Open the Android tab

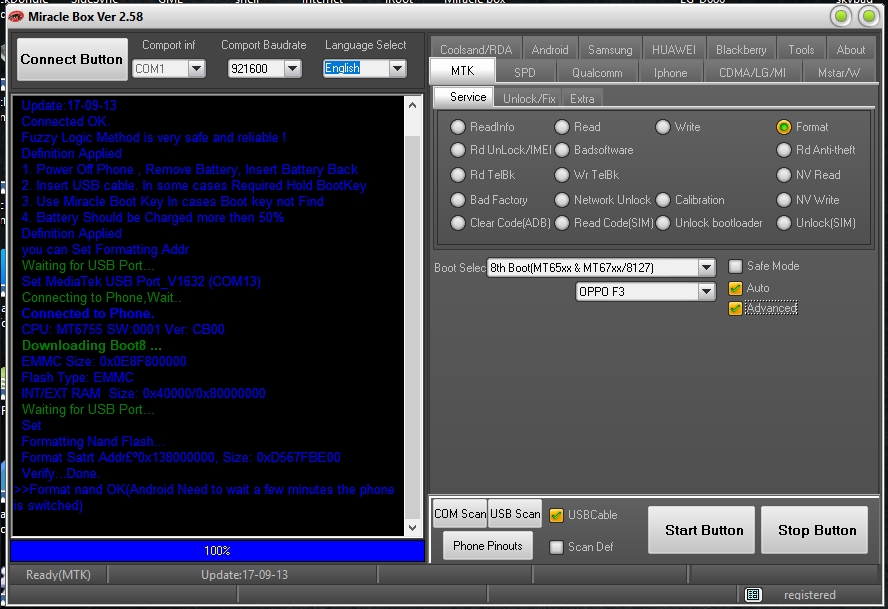coord(550,49)
